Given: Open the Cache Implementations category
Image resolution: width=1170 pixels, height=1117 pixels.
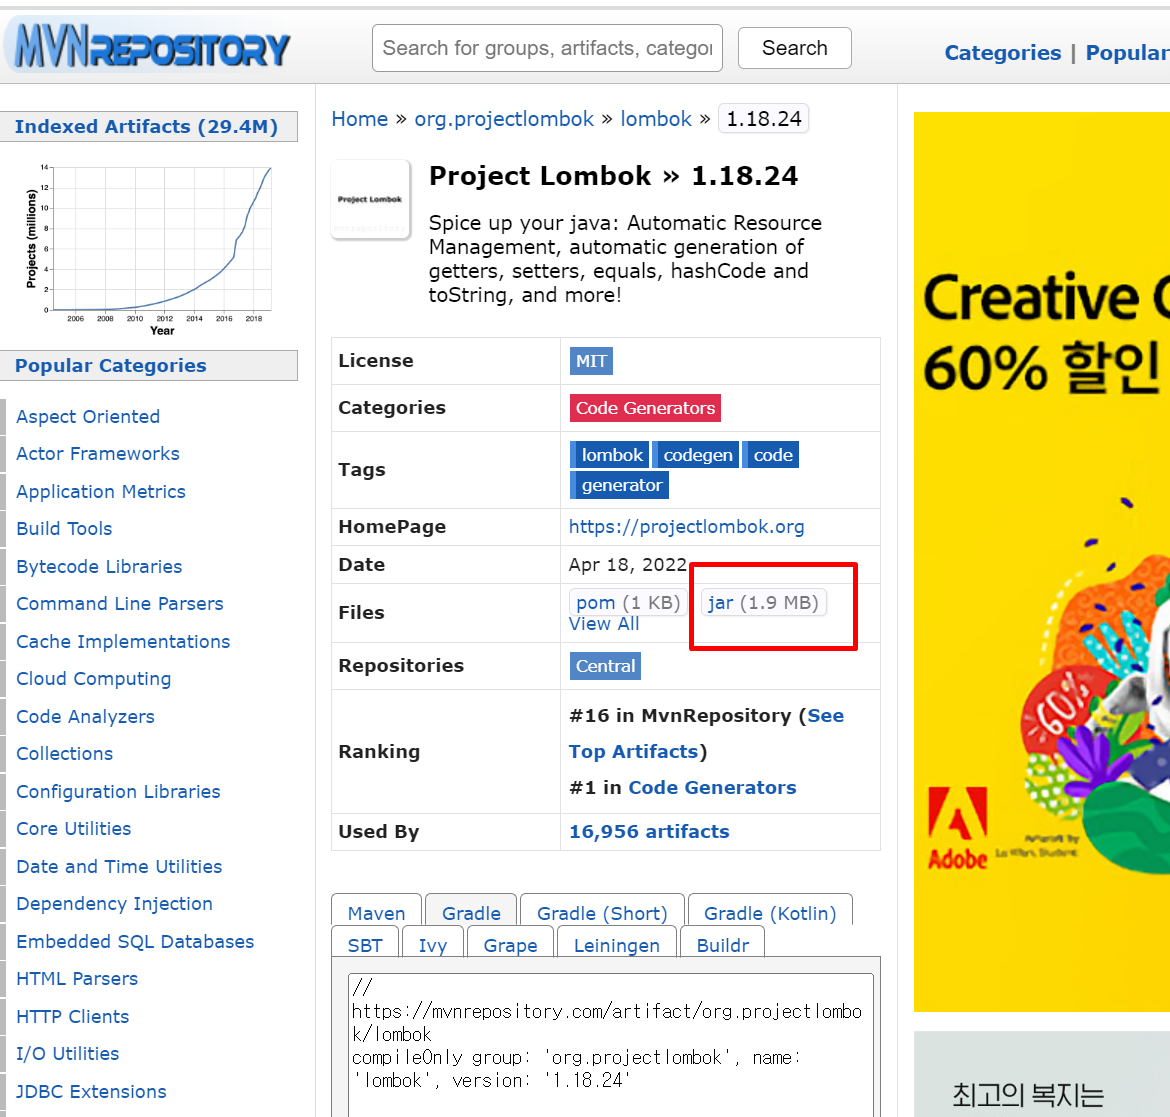Looking at the screenshot, I should (123, 642).
